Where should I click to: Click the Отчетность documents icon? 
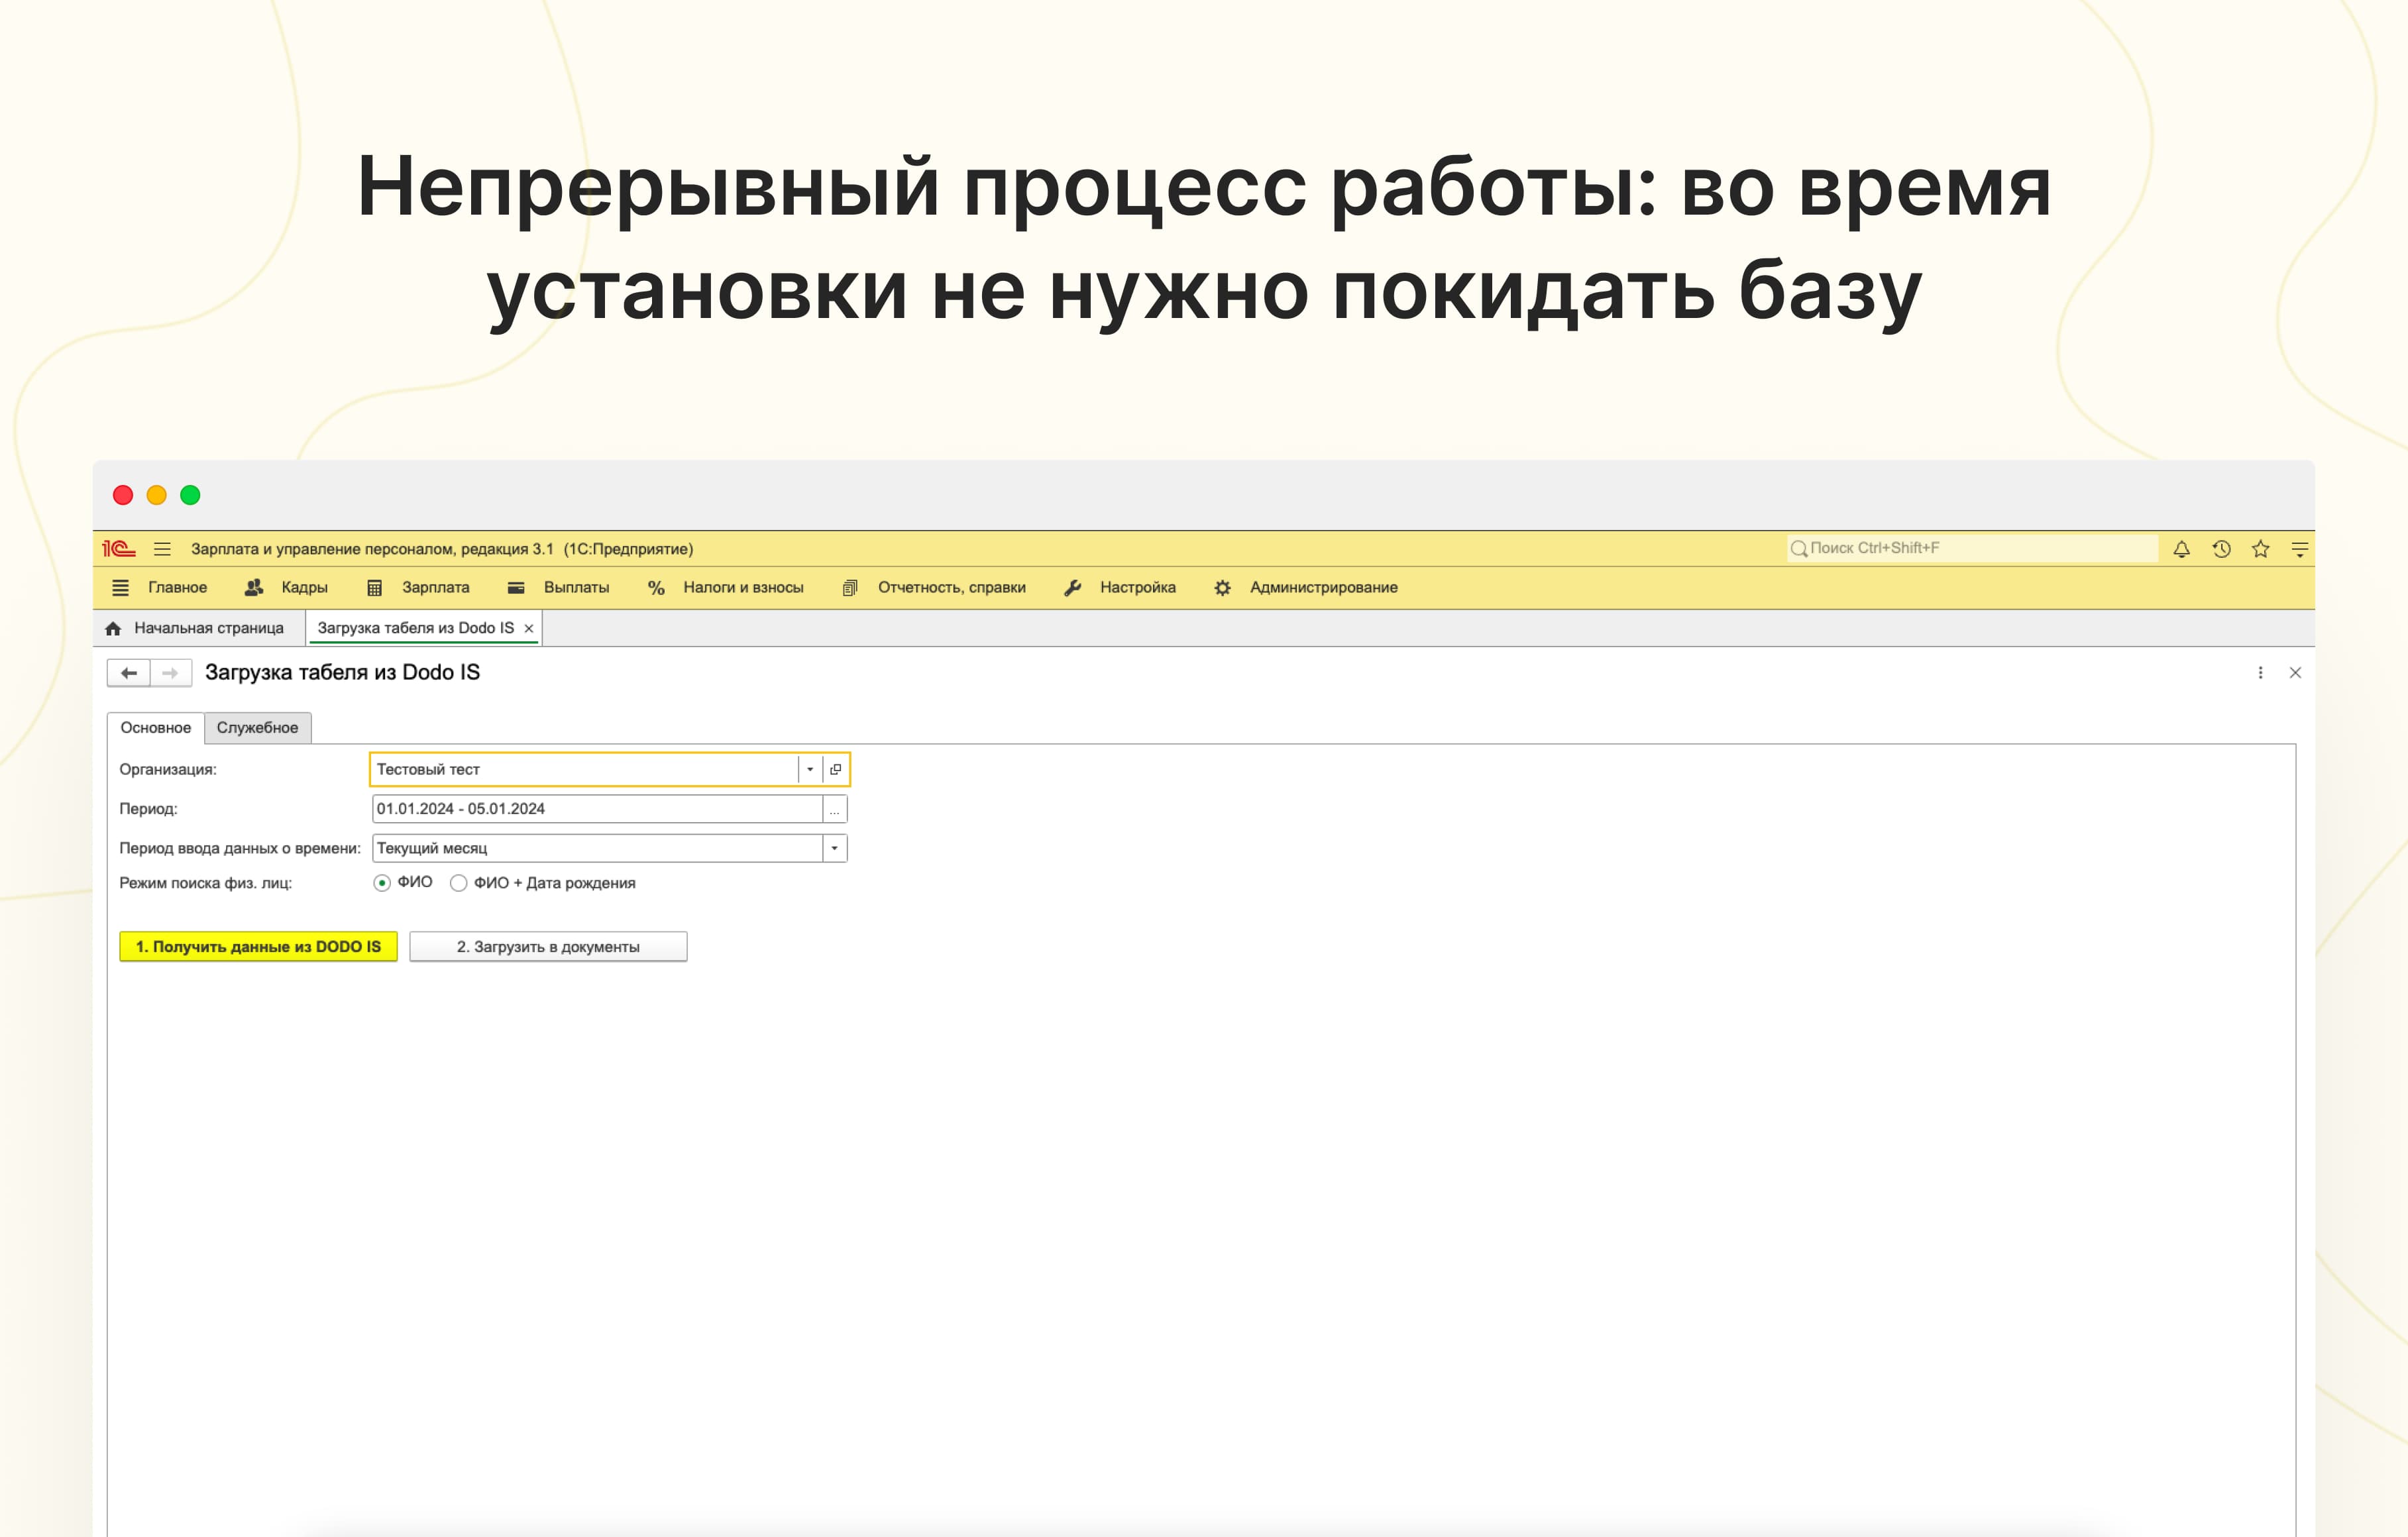(850, 588)
